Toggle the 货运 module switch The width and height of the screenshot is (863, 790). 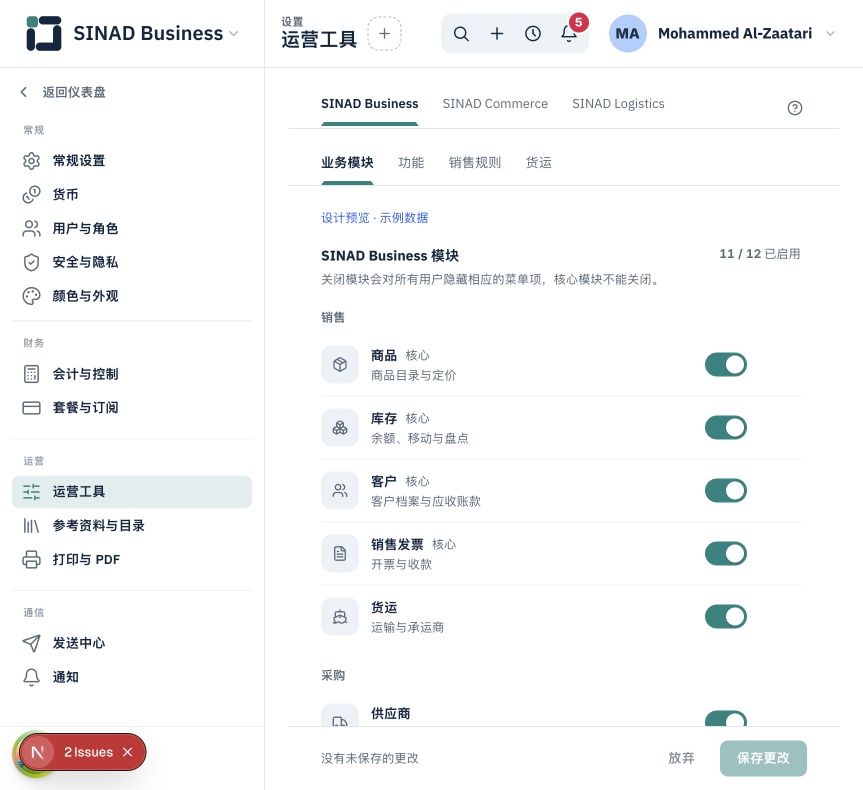[725, 617]
